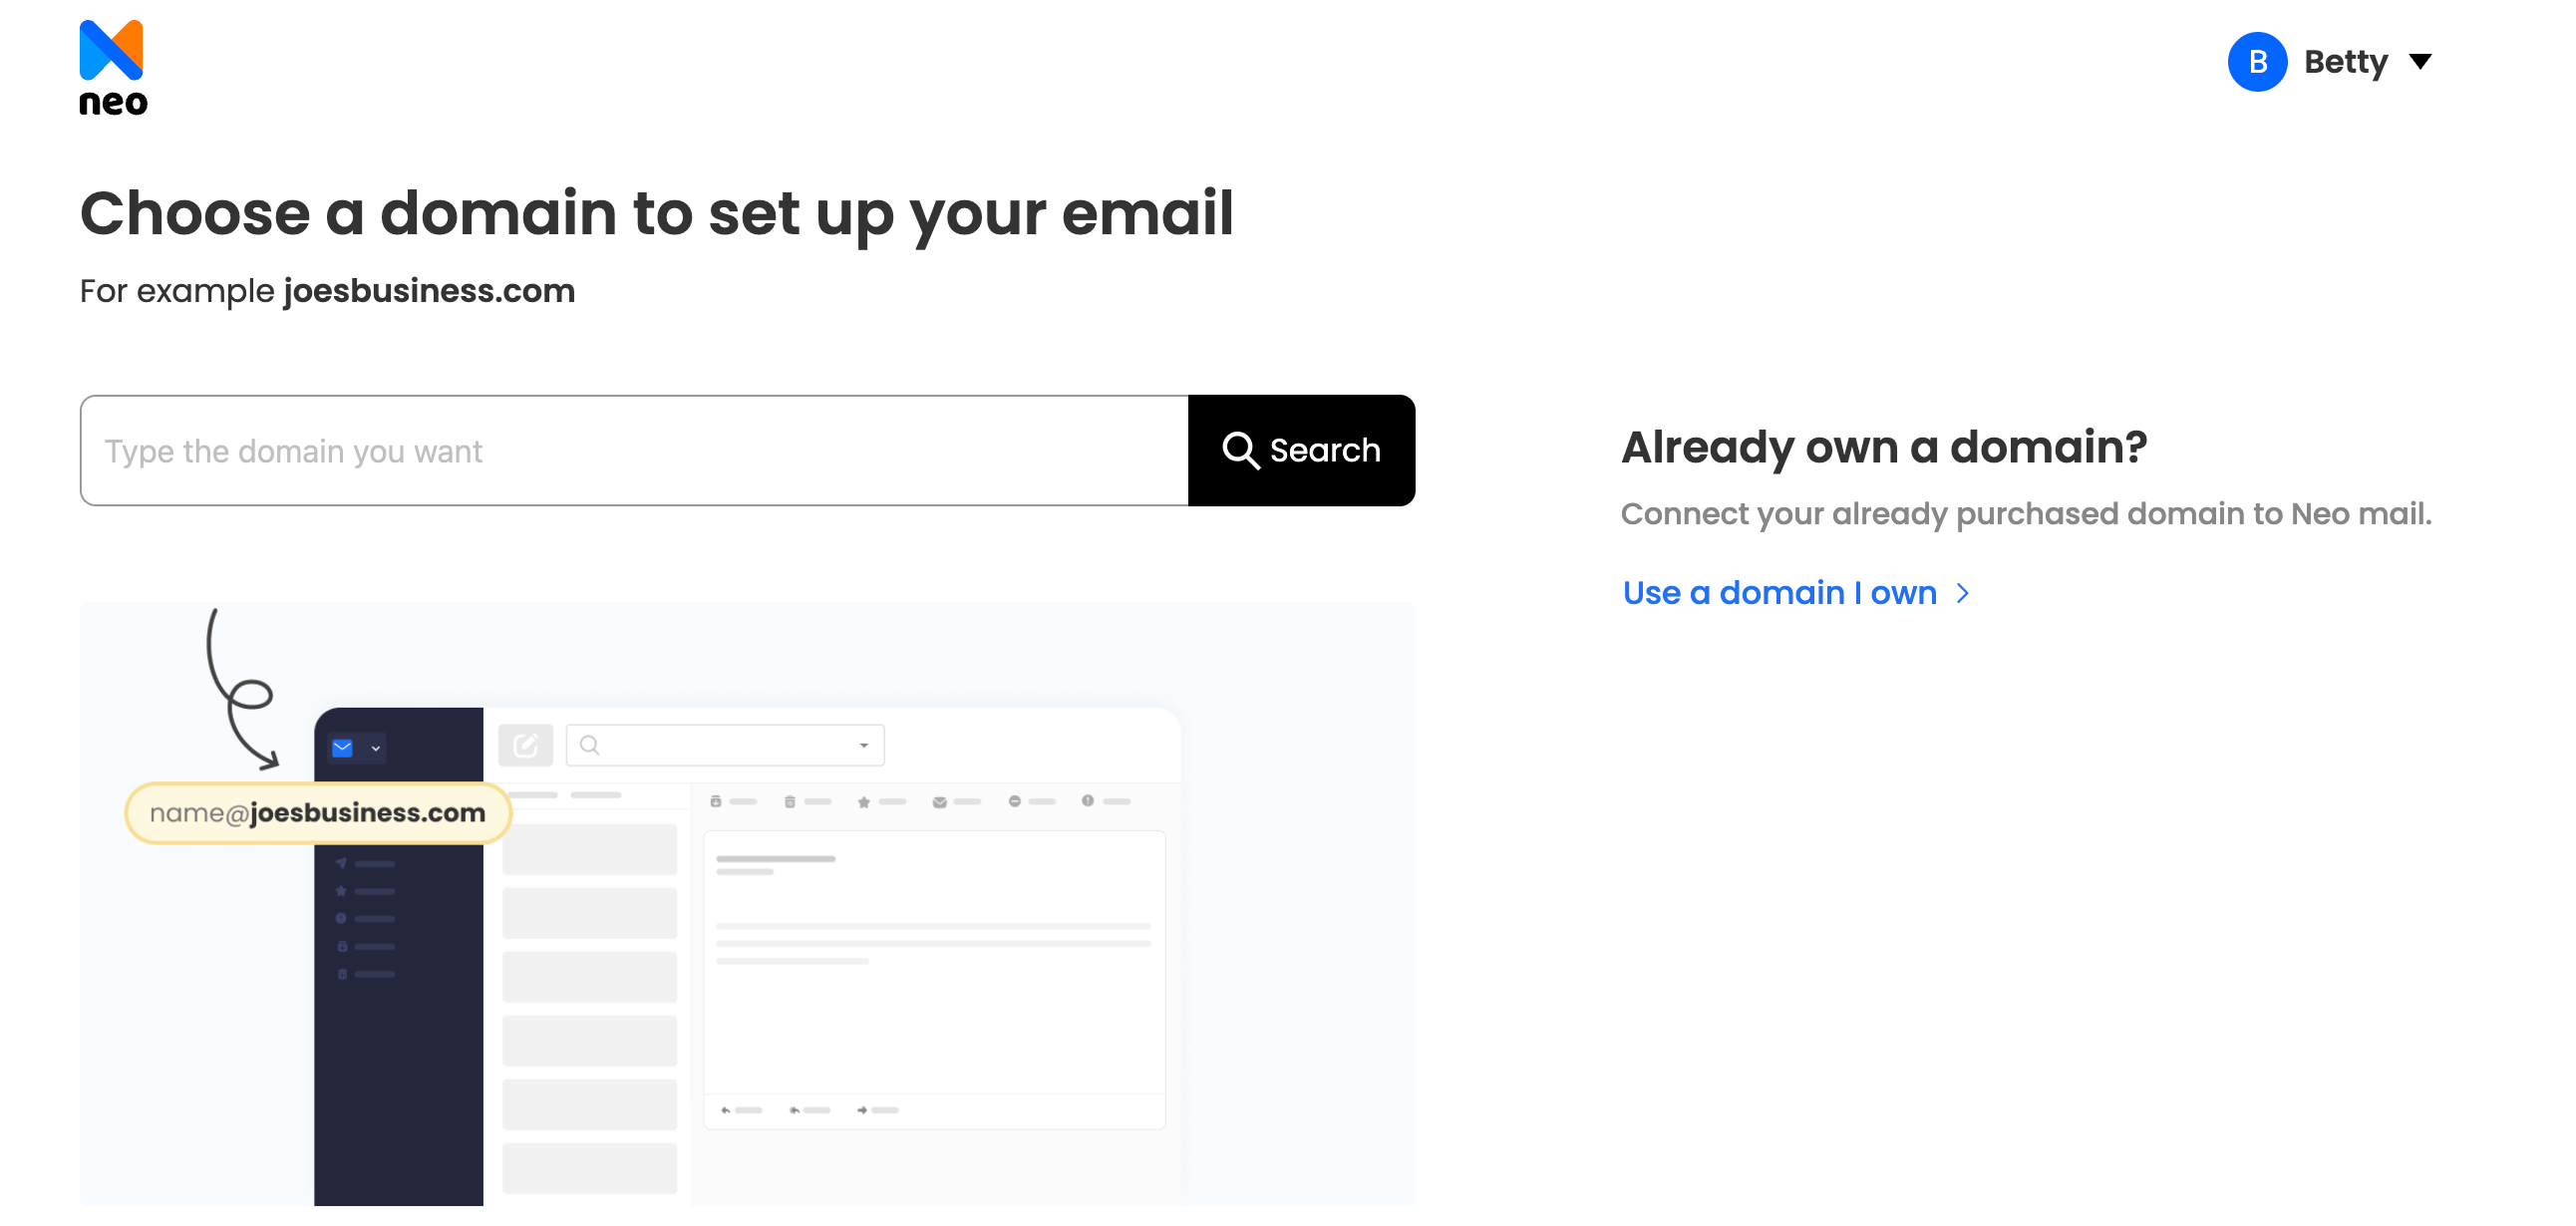Screen dimensions: 2576x1226
Task: Click the Neo logo
Action: (x=112, y=68)
